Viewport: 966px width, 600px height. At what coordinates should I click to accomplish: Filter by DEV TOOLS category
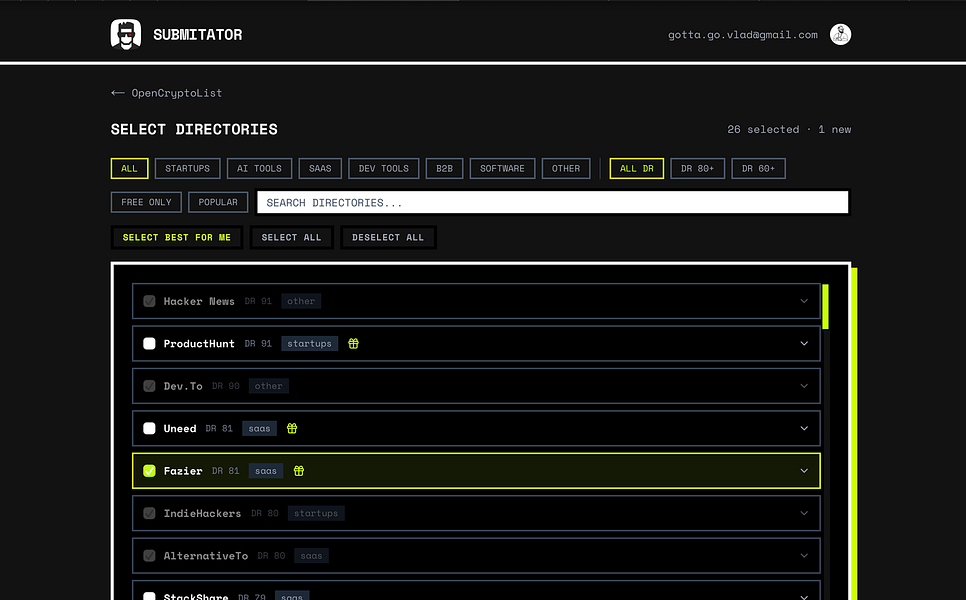coord(384,169)
